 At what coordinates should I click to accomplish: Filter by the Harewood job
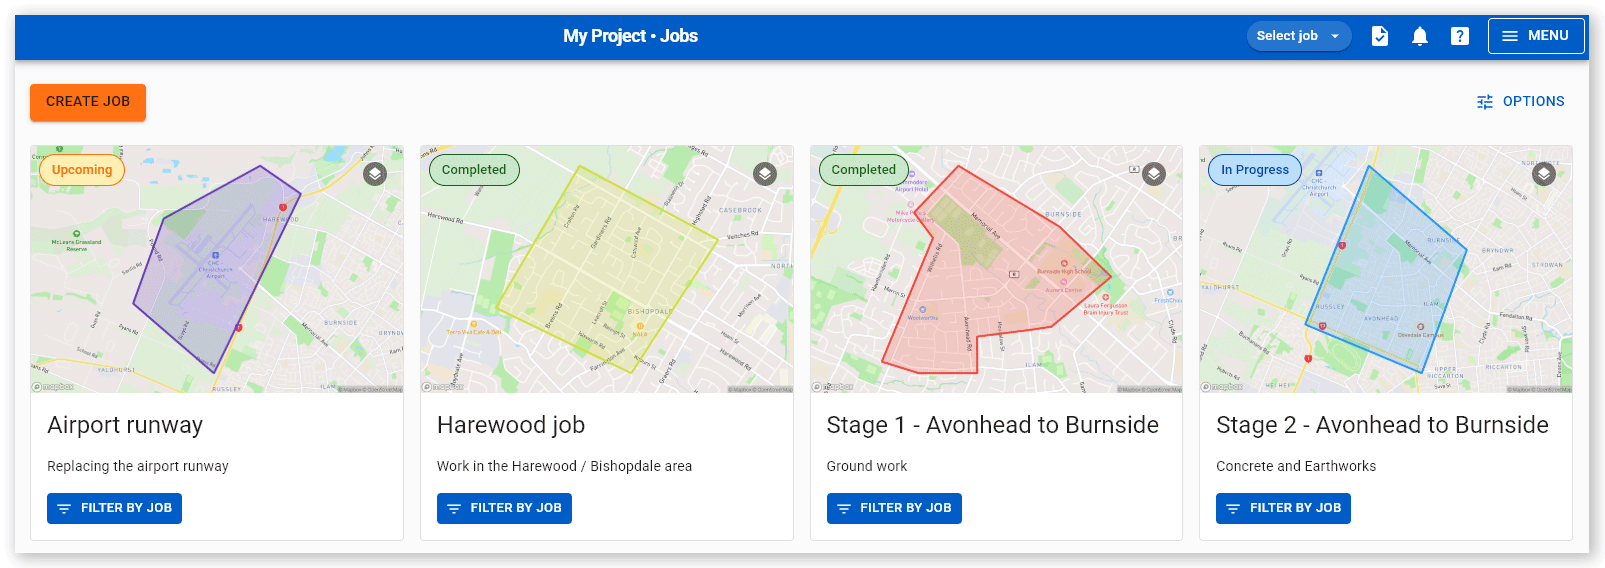(504, 508)
